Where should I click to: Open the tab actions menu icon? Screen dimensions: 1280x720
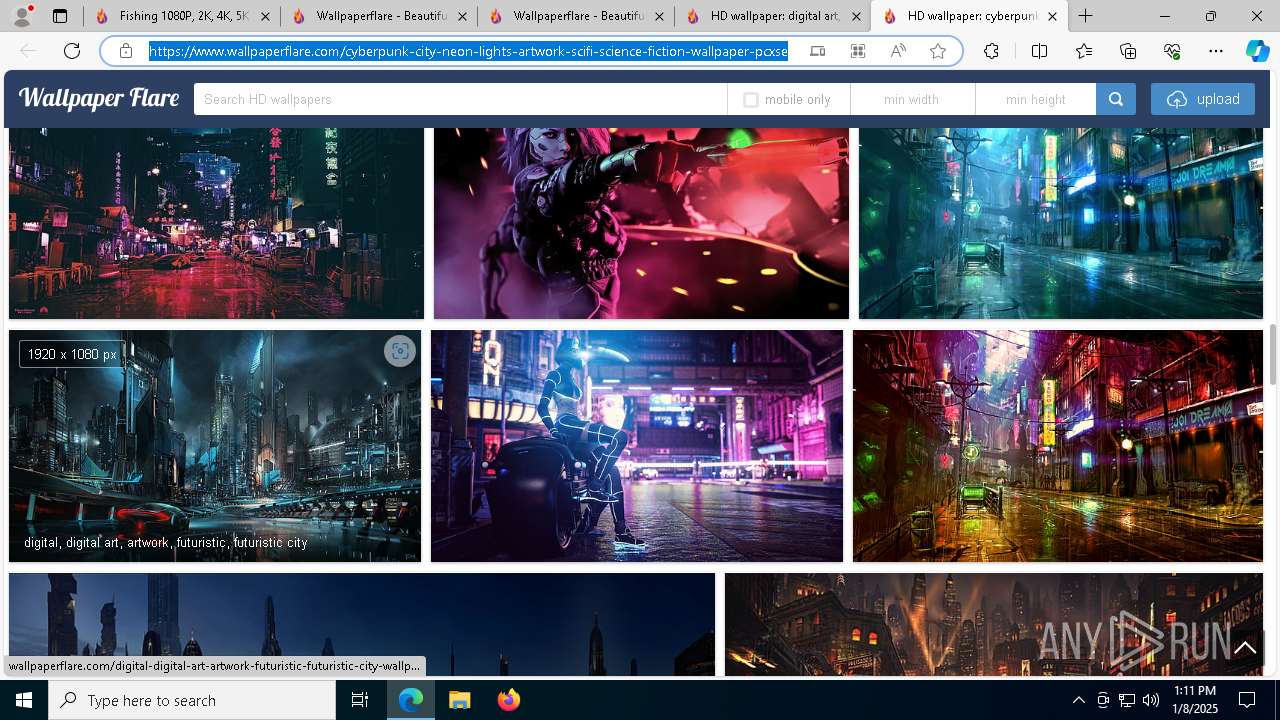point(60,16)
